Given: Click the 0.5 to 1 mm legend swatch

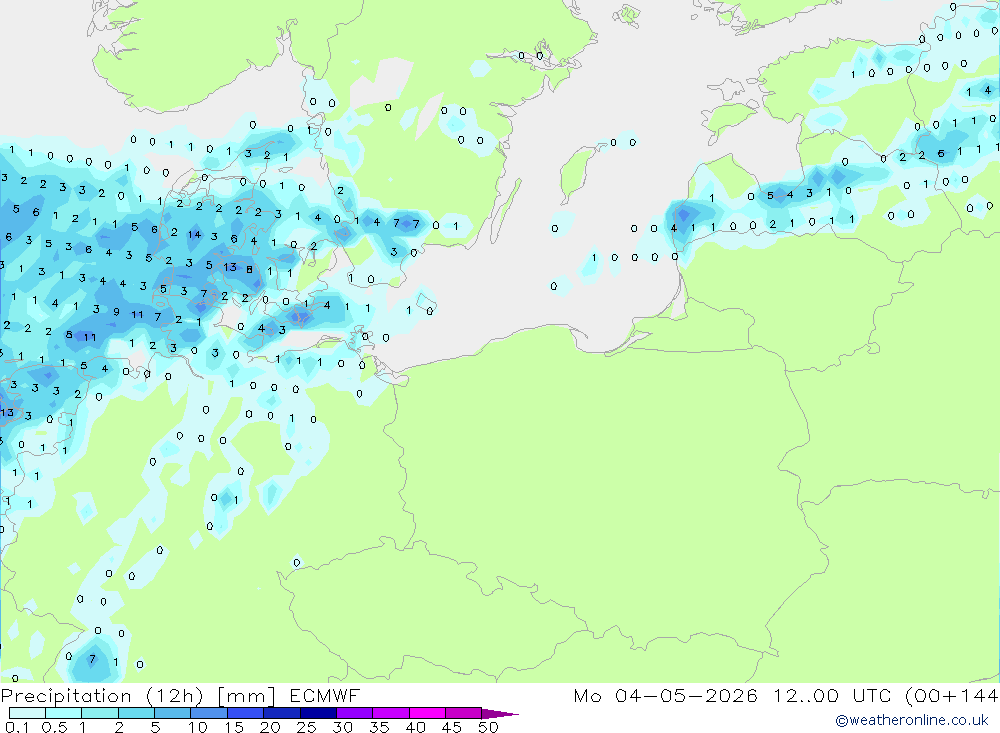Looking at the screenshot, I should pyautogui.click(x=64, y=713).
